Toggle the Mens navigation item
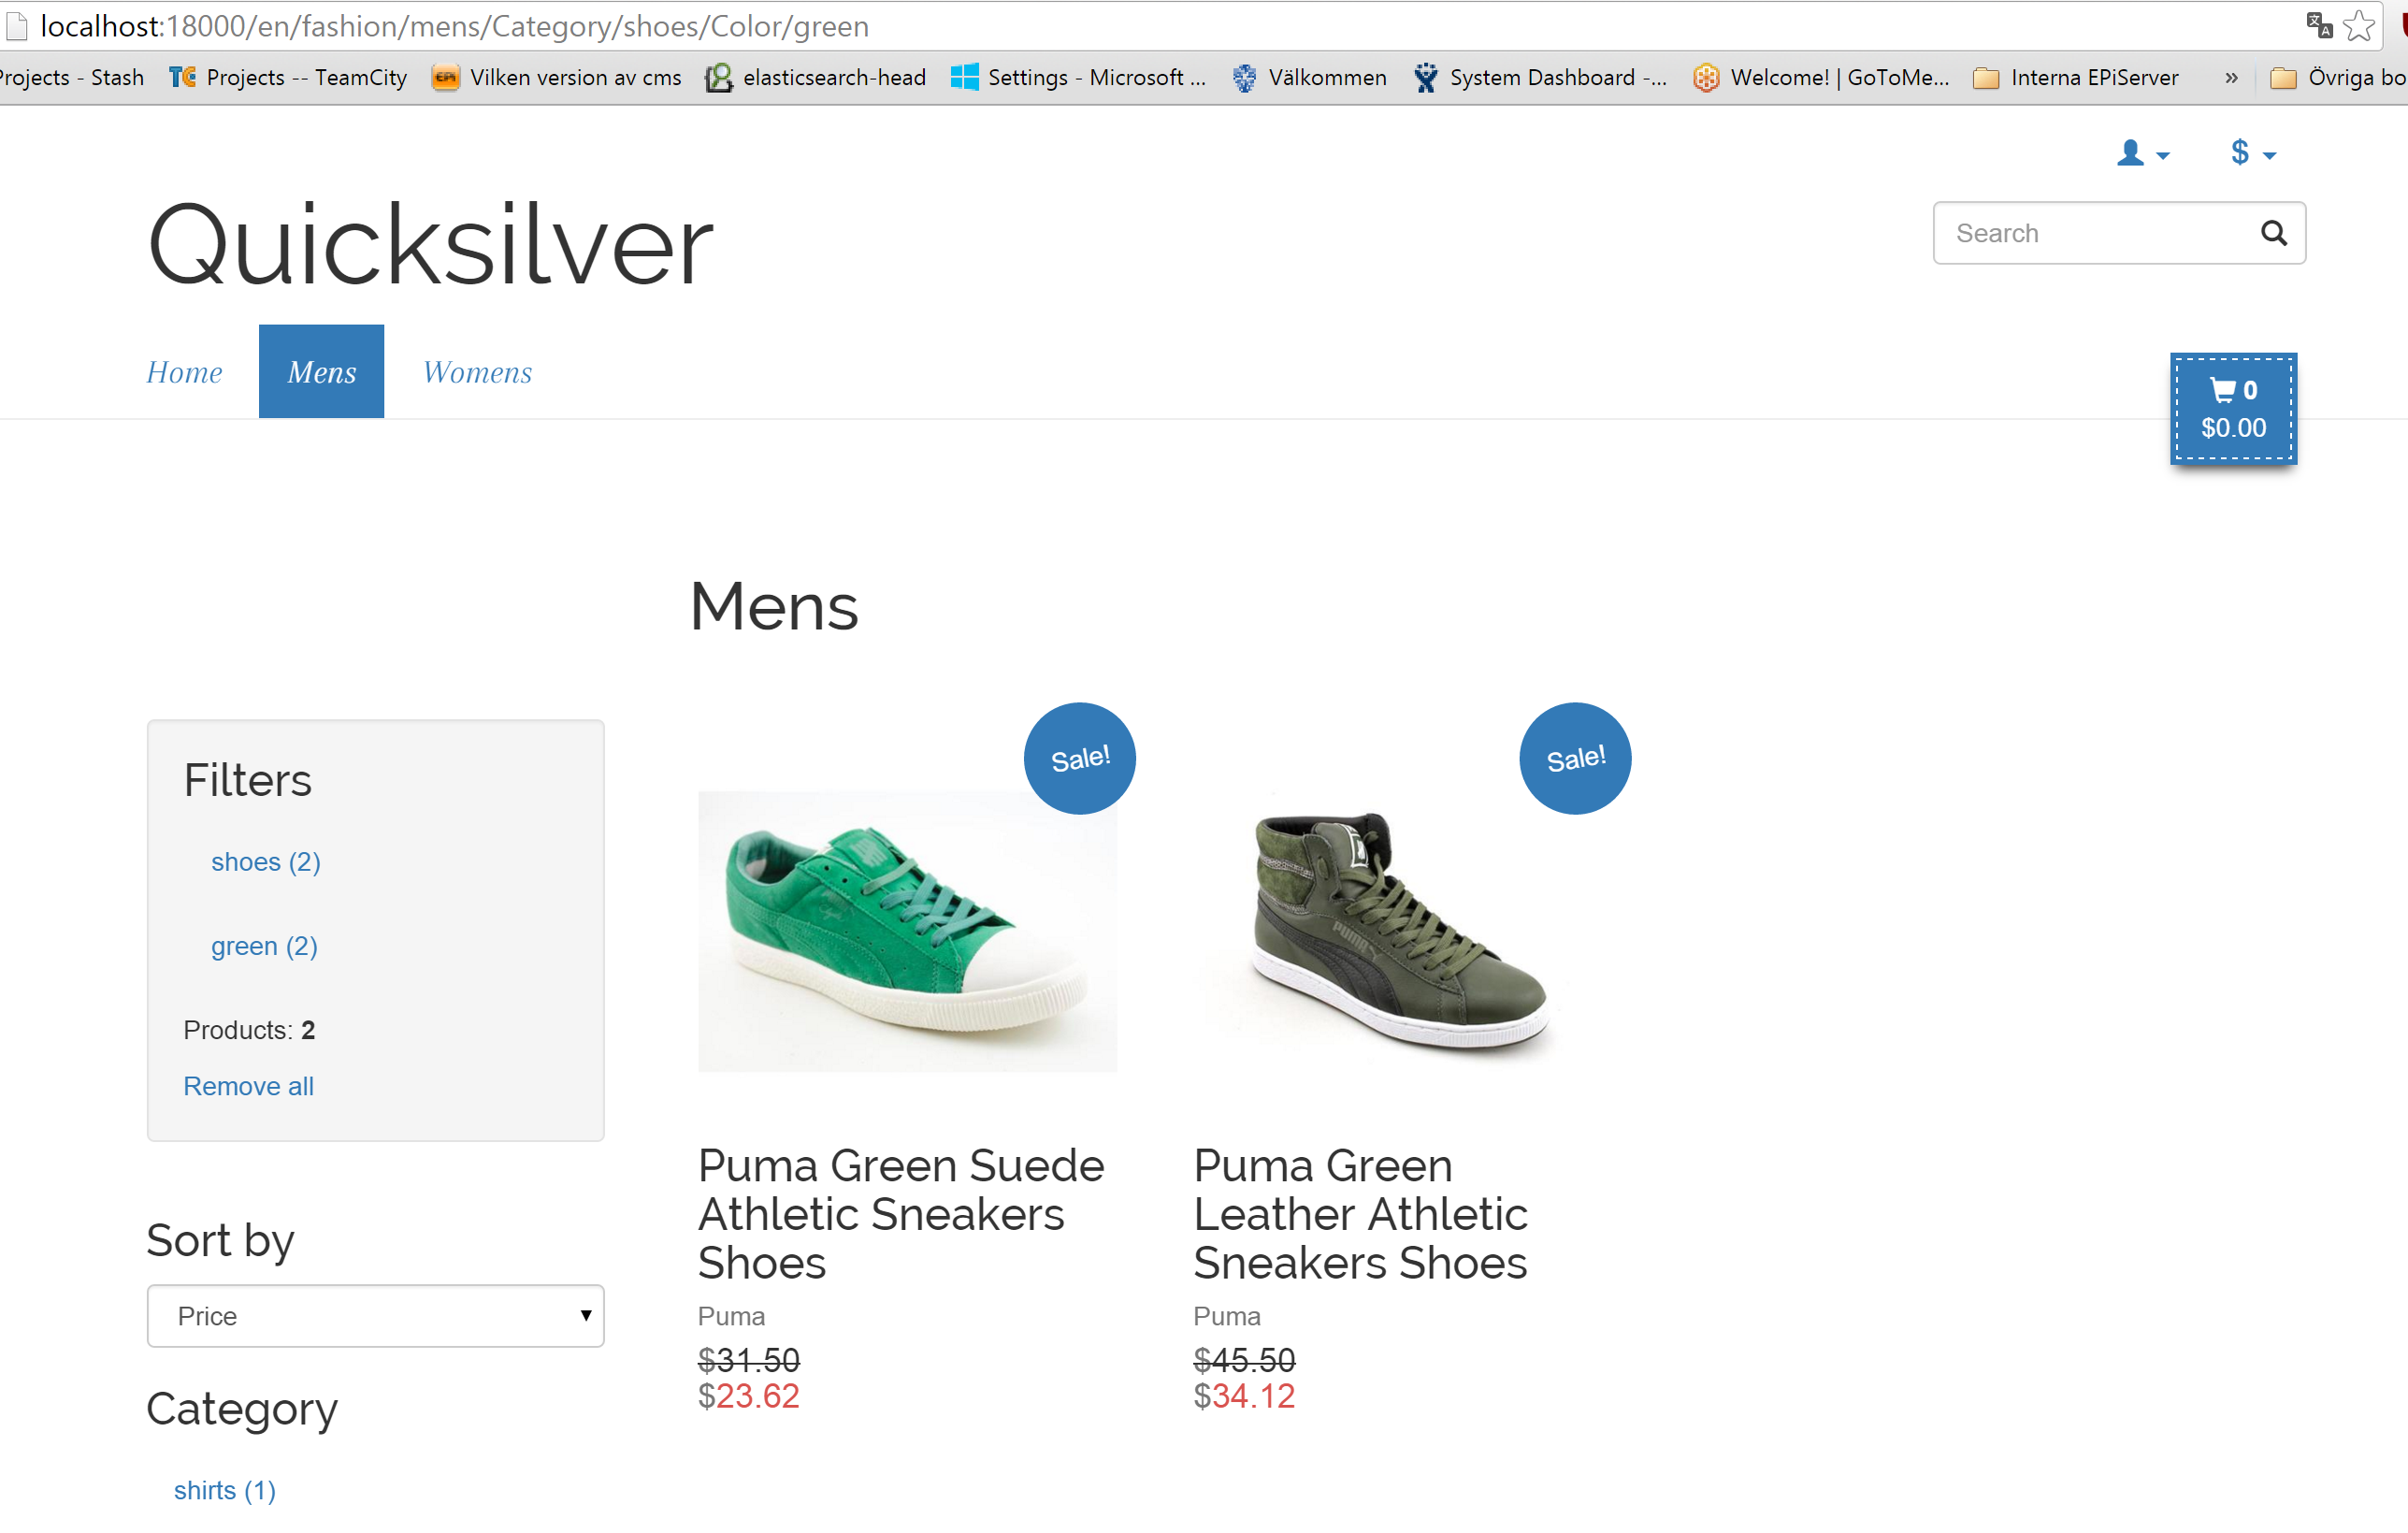 (321, 371)
